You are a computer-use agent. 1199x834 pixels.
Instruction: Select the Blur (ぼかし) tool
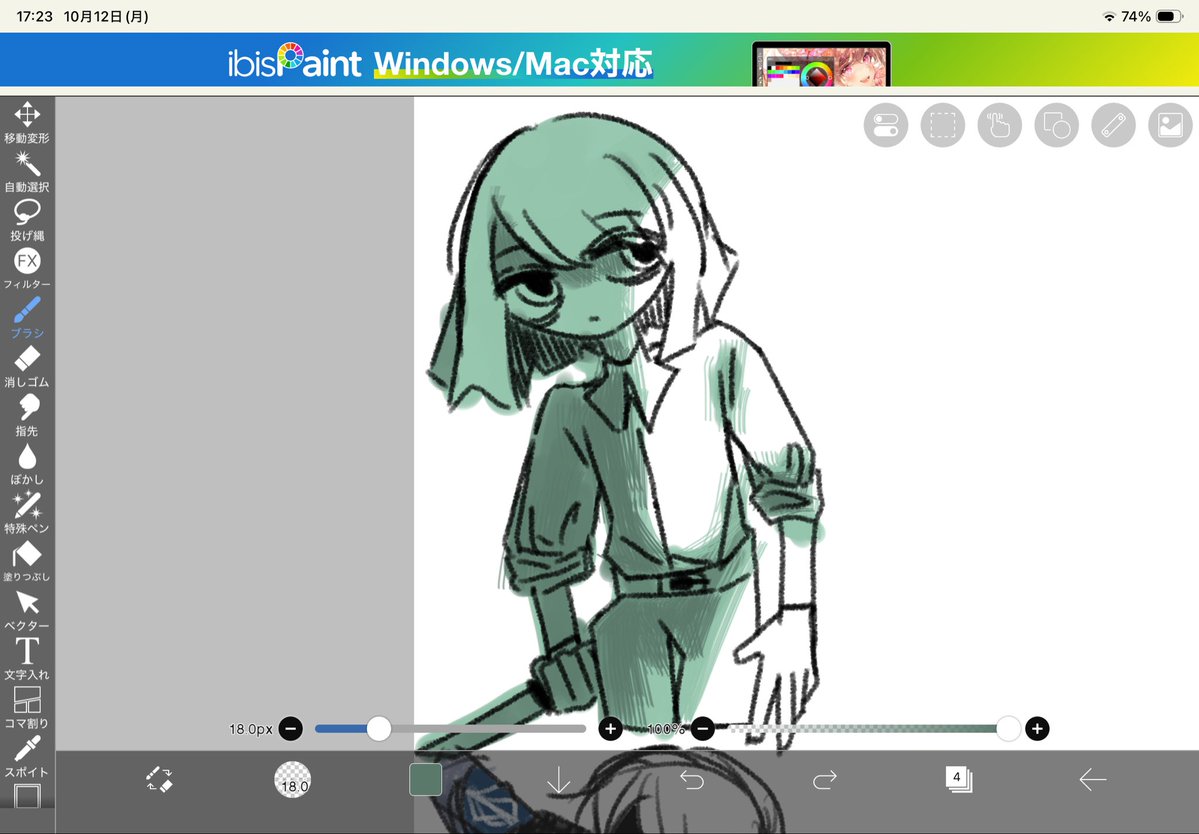point(27,464)
